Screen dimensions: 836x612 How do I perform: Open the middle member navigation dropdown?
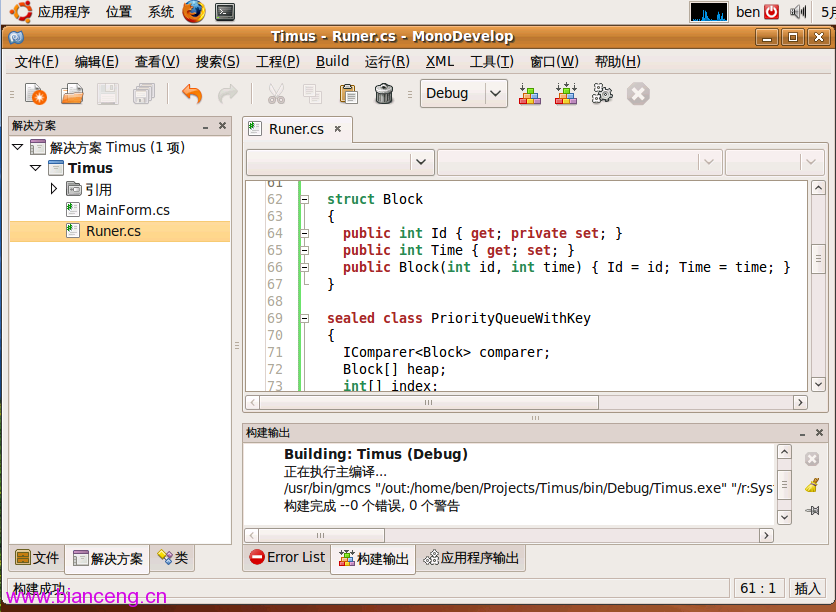click(580, 162)
